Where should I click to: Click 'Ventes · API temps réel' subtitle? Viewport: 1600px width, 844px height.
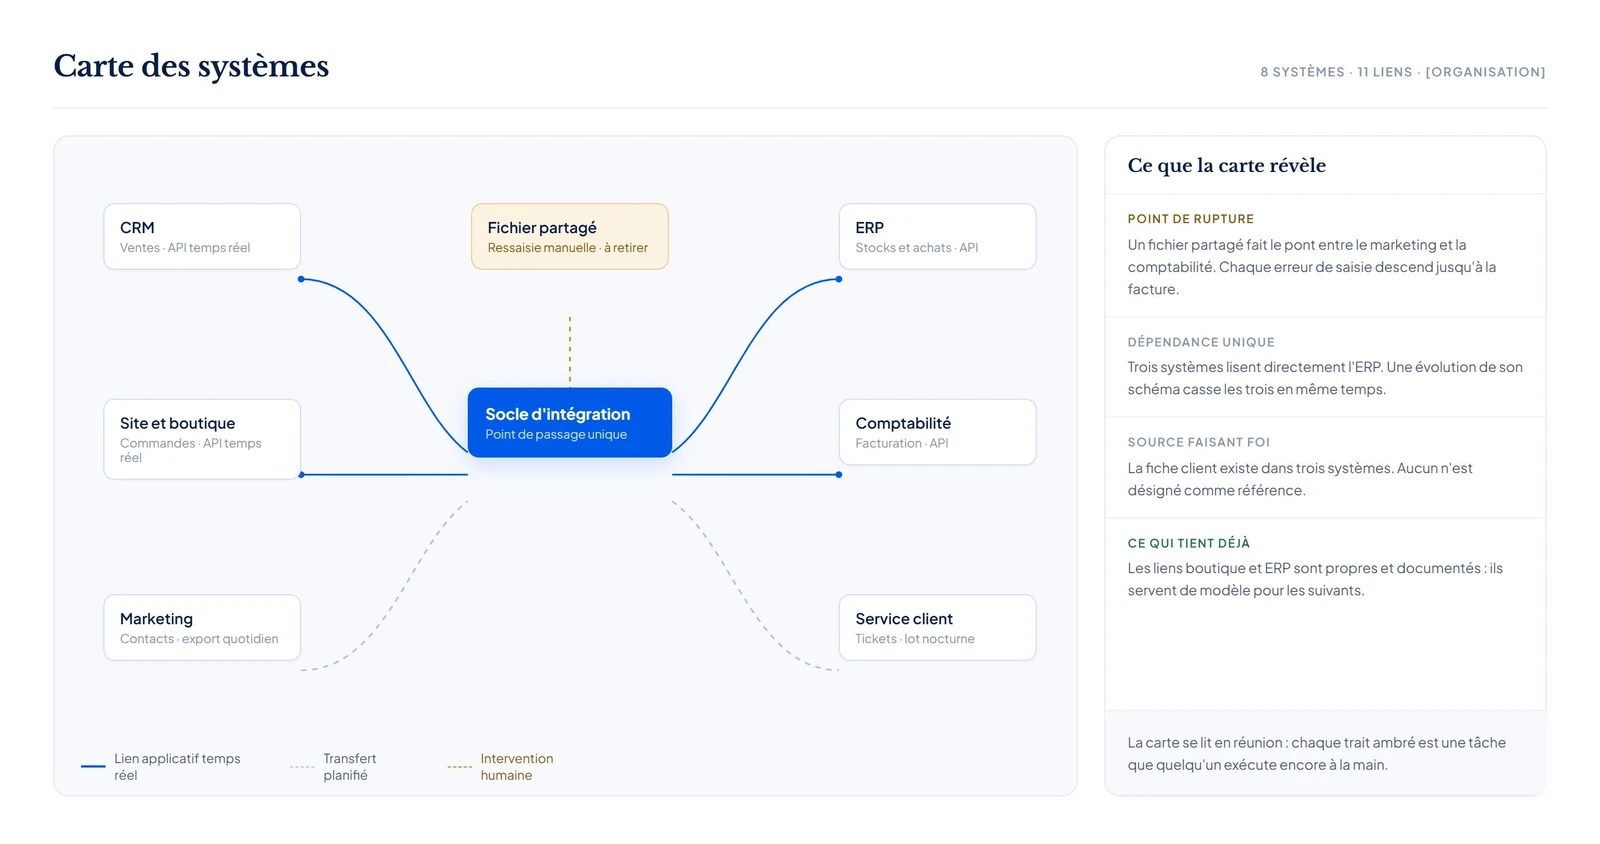[185, 248]
